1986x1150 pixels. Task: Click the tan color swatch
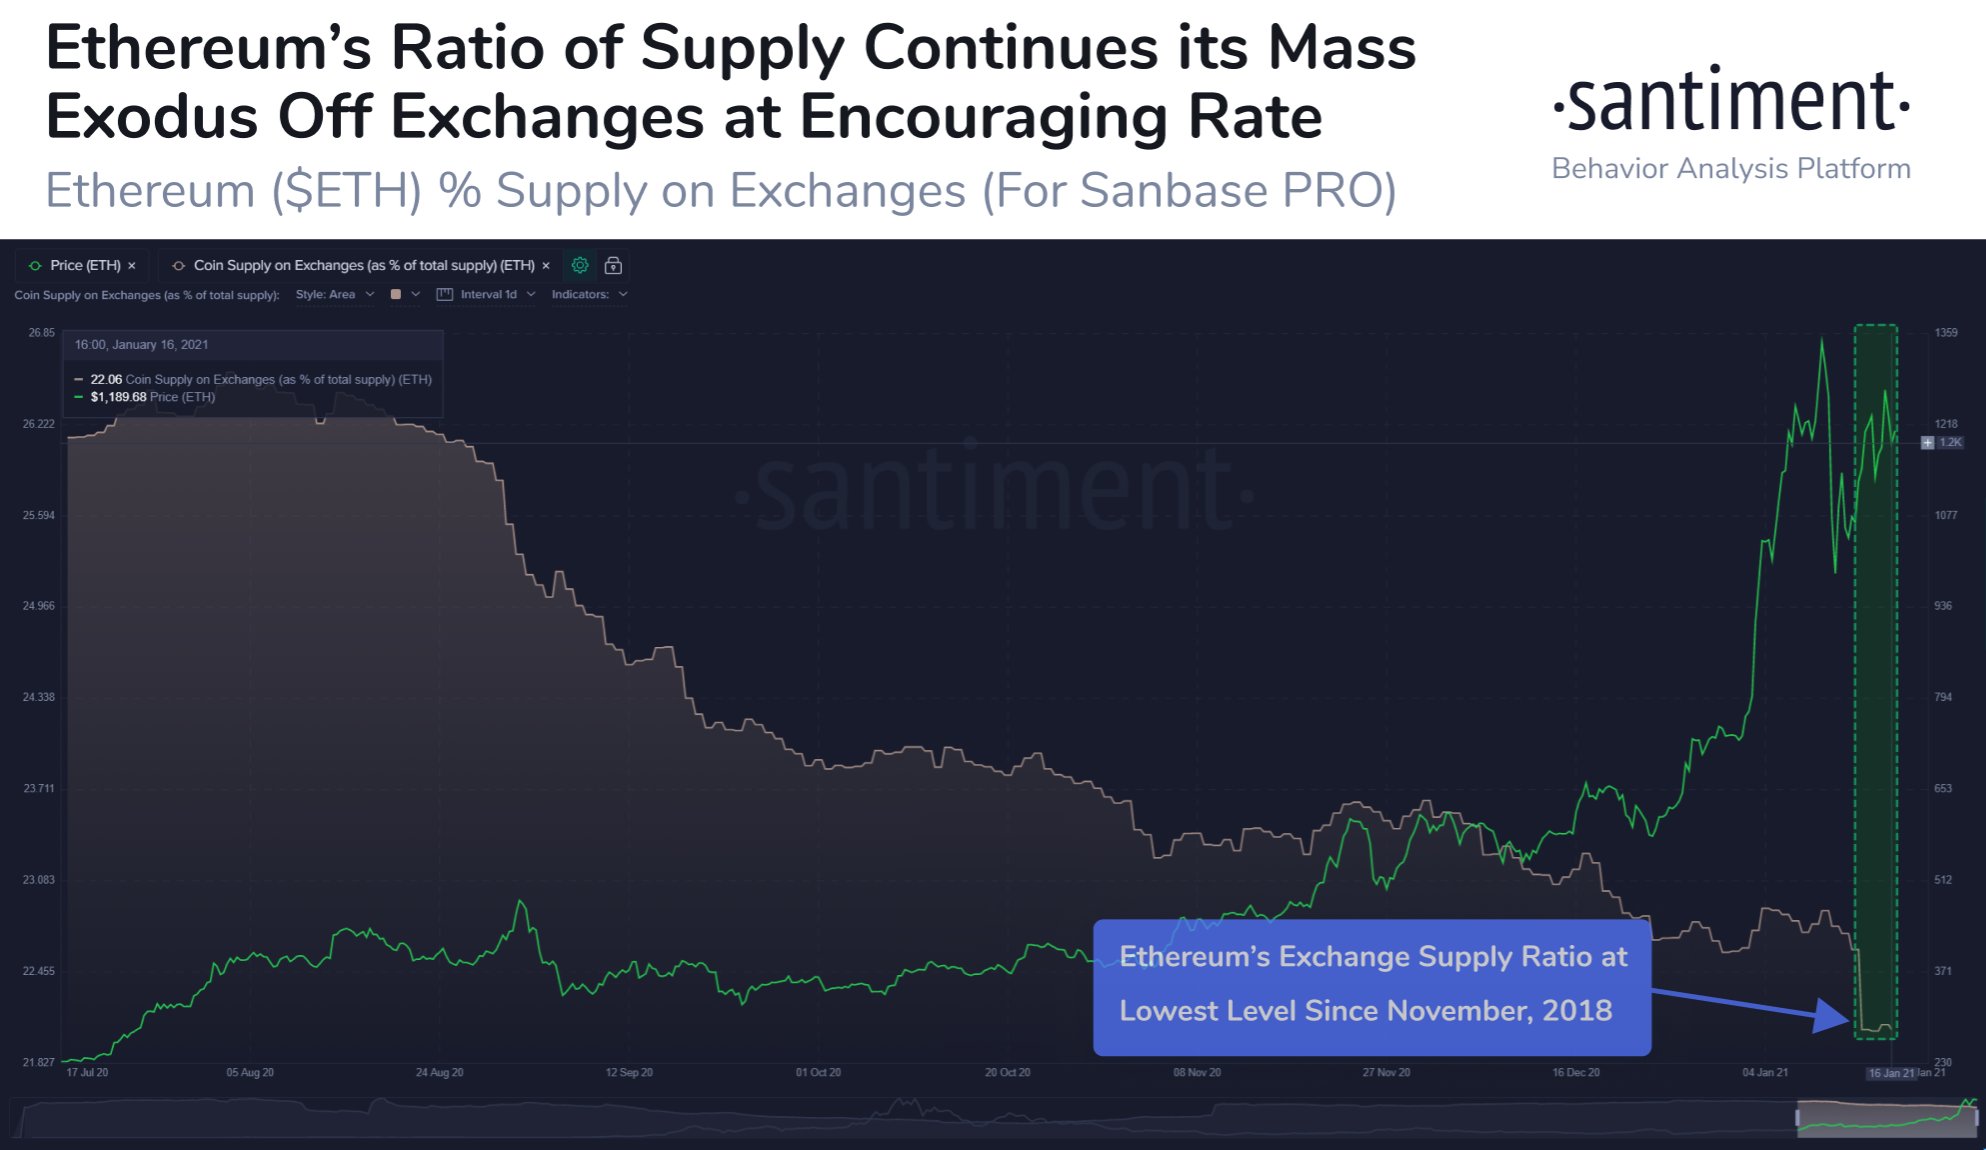tap(396, 294)
